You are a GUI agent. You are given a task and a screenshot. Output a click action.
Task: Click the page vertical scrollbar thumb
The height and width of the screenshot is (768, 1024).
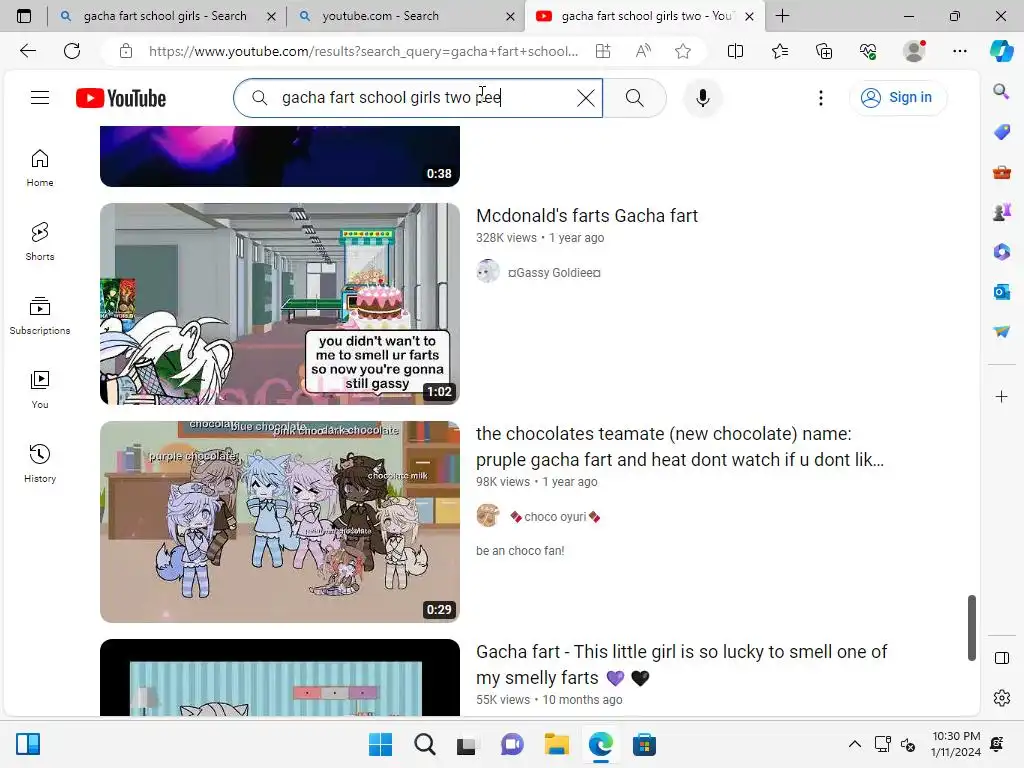coord(972,628)
